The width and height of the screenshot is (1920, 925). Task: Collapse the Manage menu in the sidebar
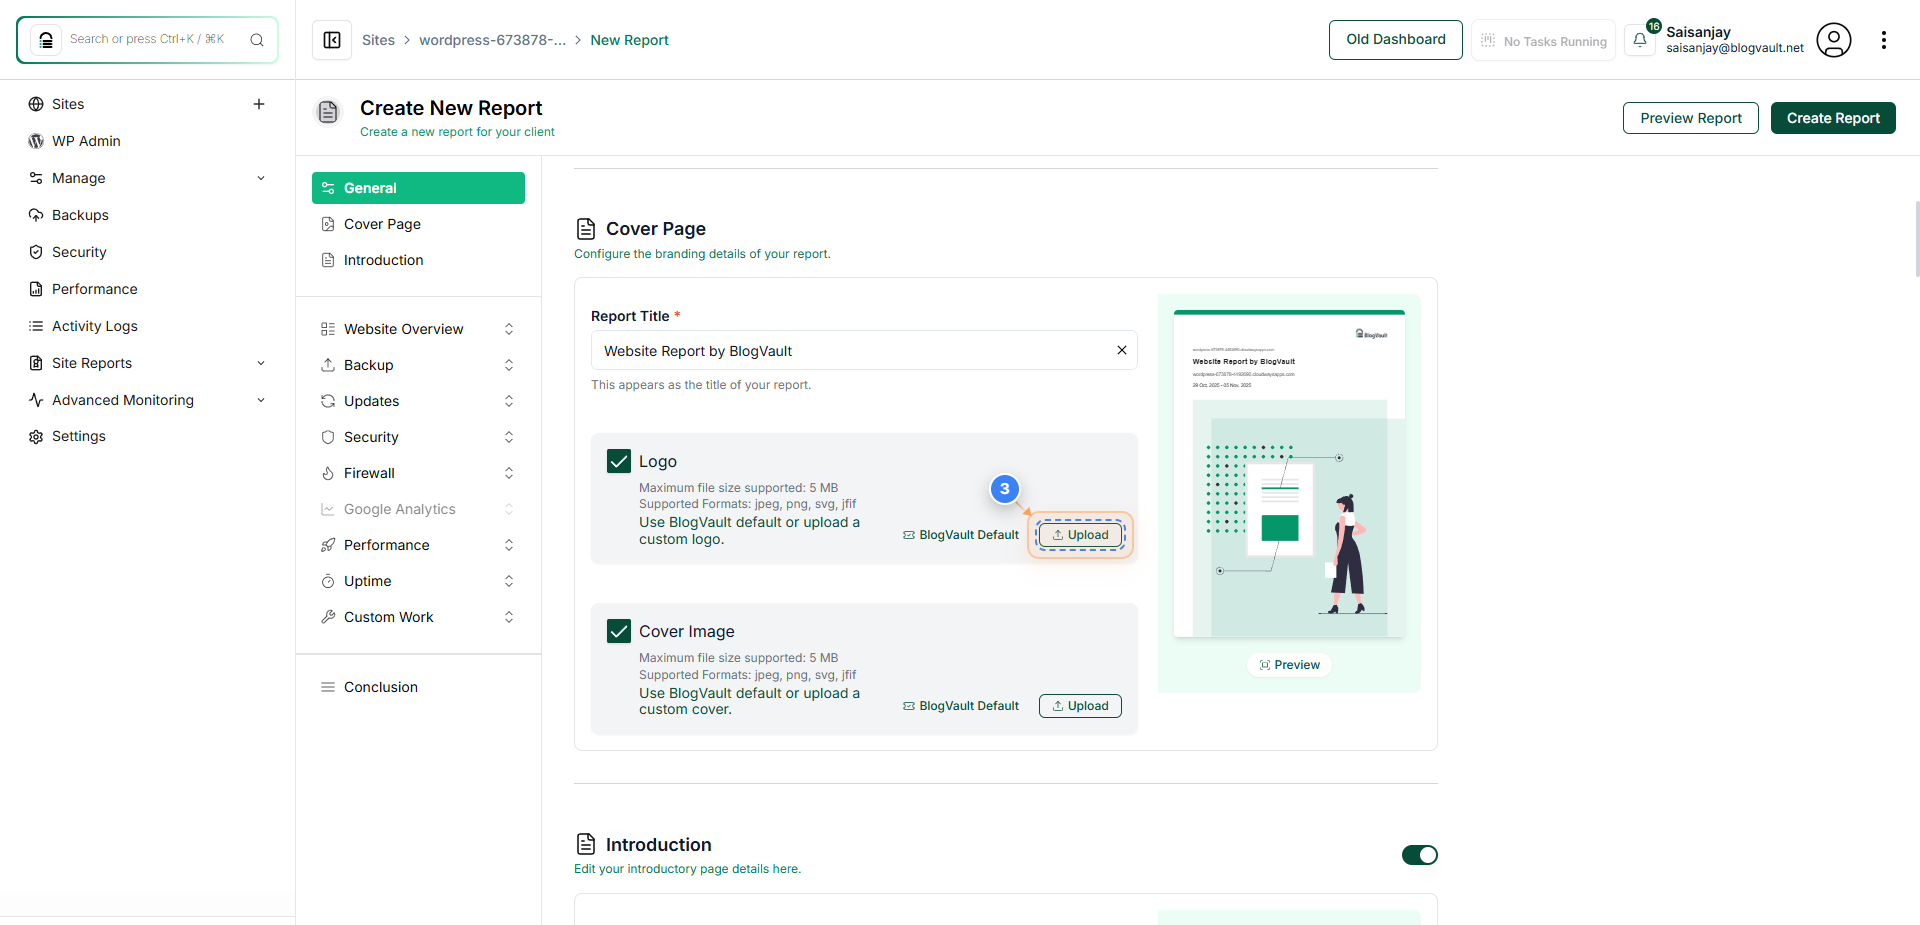point(261,178)
